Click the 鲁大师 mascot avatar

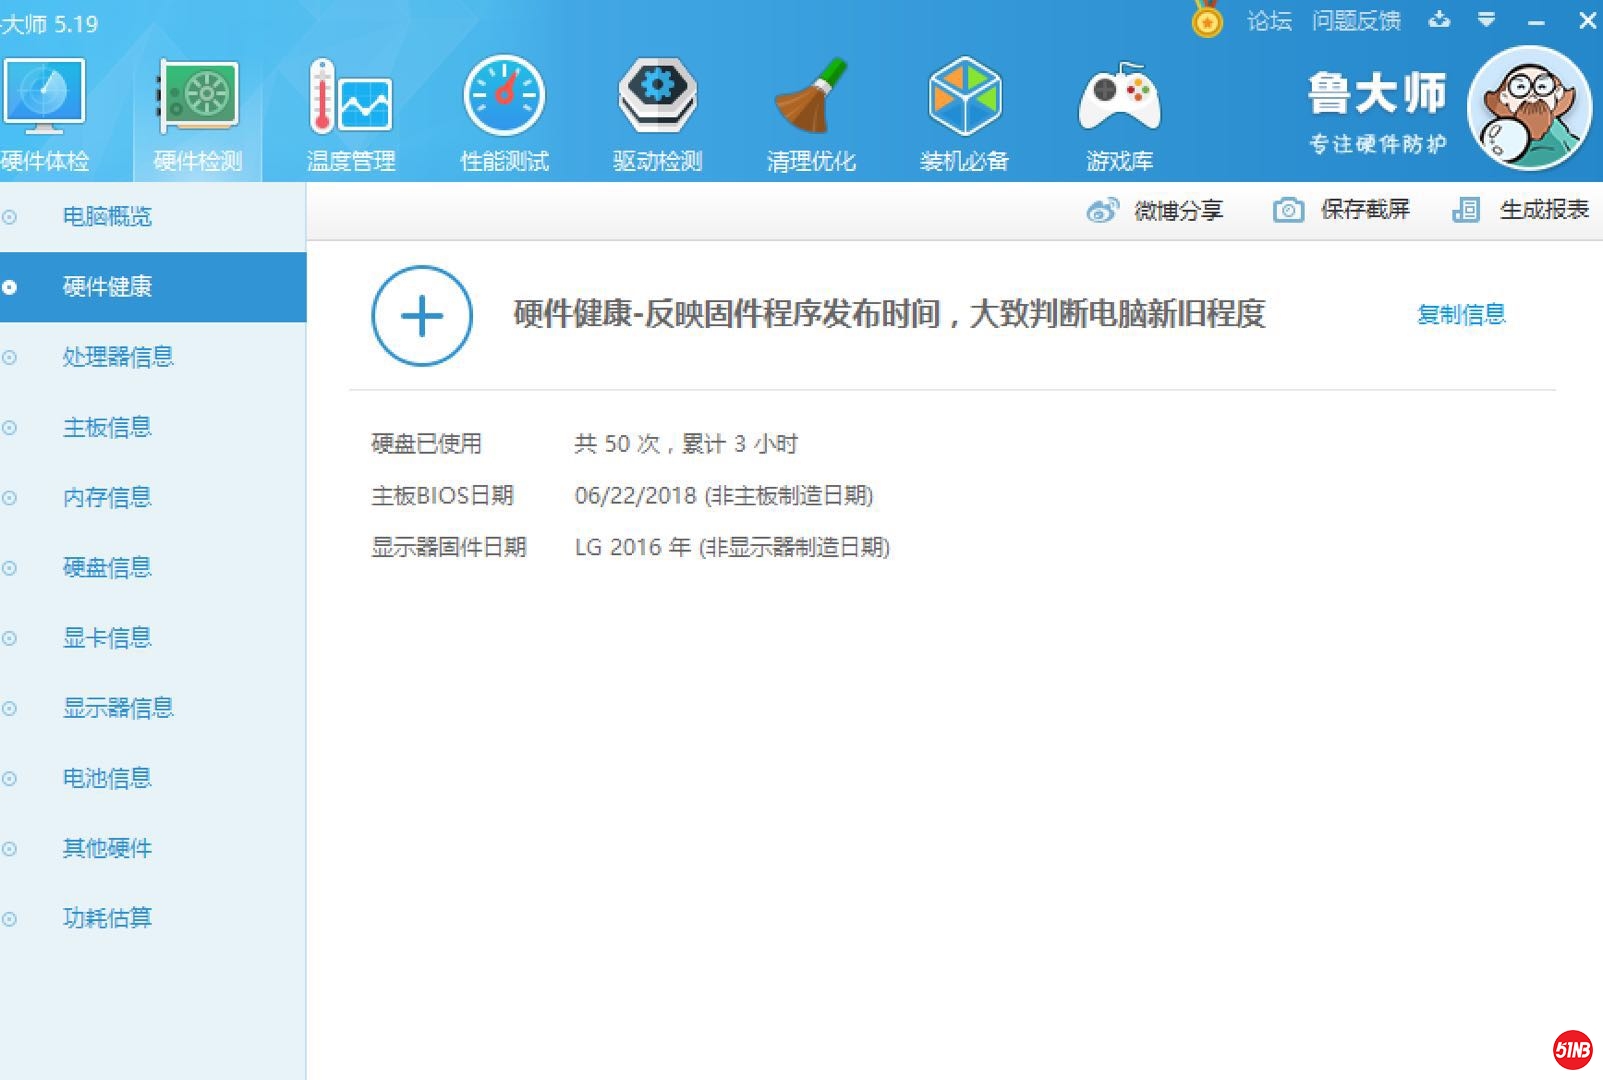click(1528, 108)
